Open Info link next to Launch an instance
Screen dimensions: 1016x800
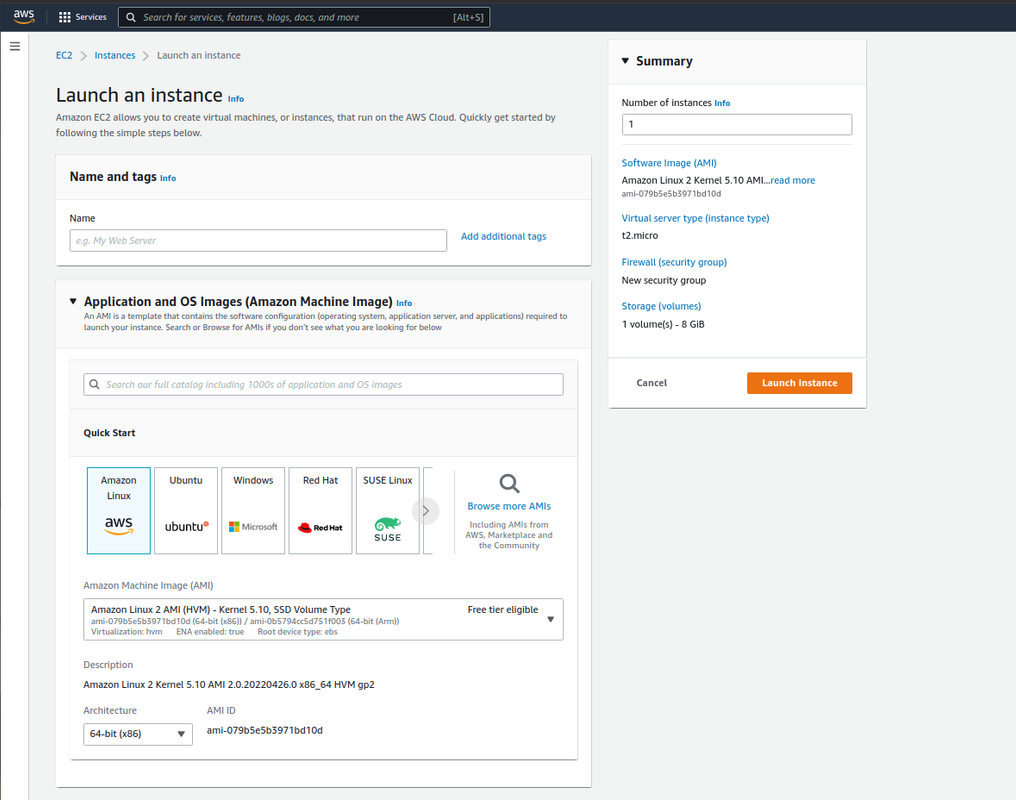pyautogui.click(x=236, y=99)
